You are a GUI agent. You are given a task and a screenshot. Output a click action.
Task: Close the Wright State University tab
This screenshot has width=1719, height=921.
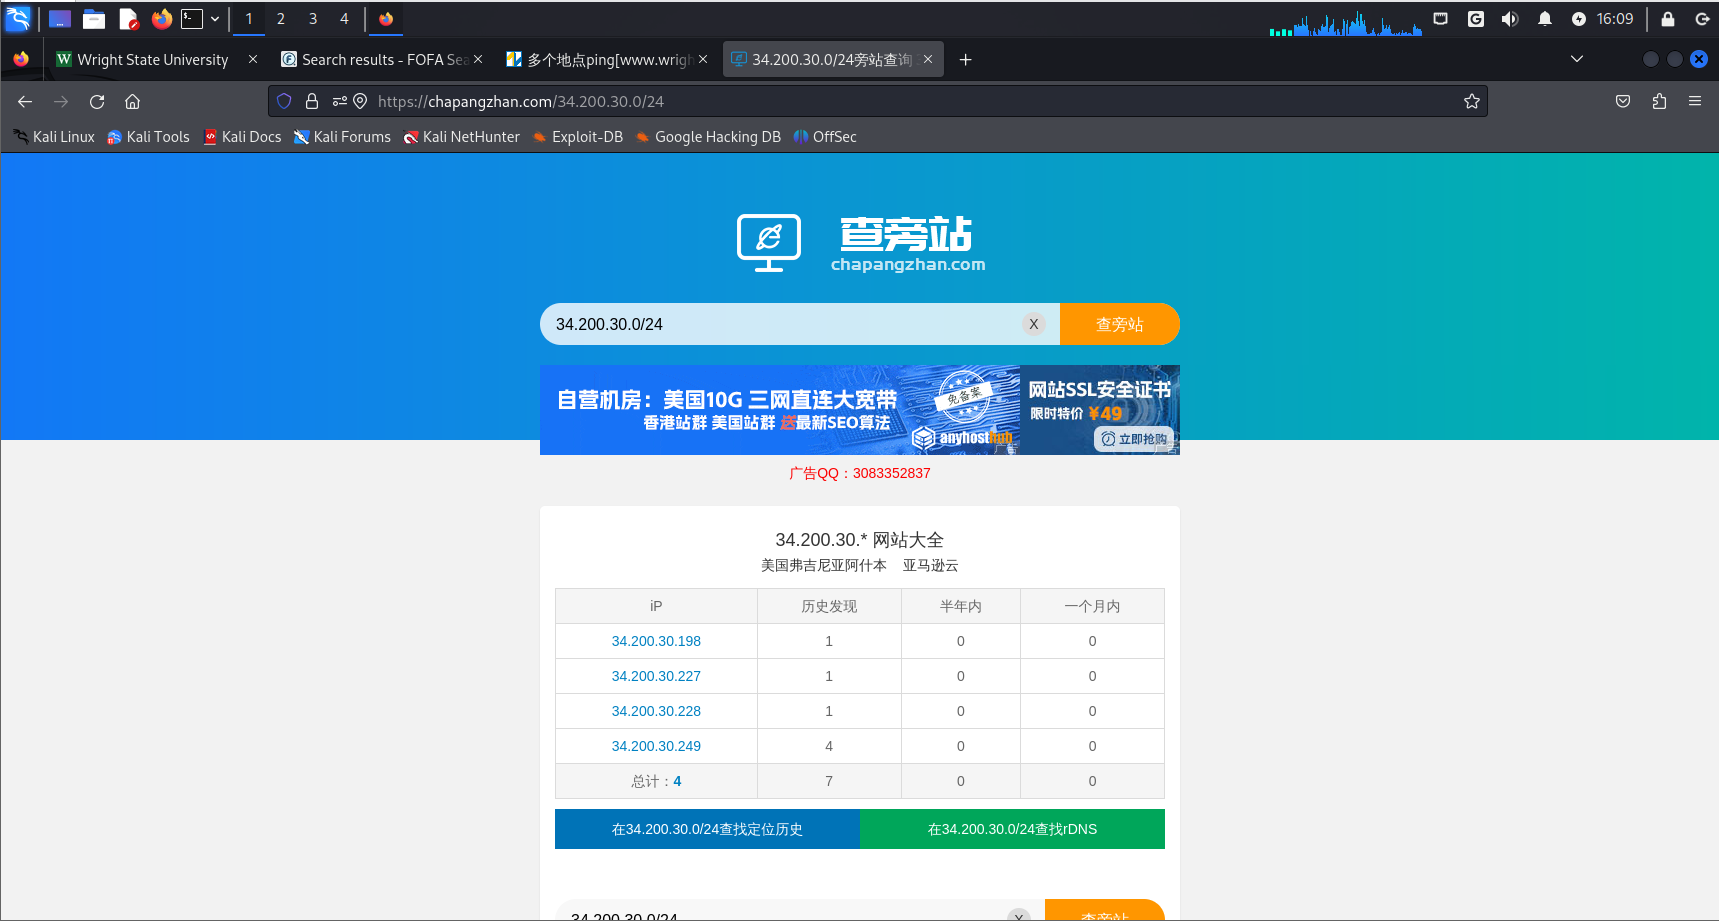253,60
